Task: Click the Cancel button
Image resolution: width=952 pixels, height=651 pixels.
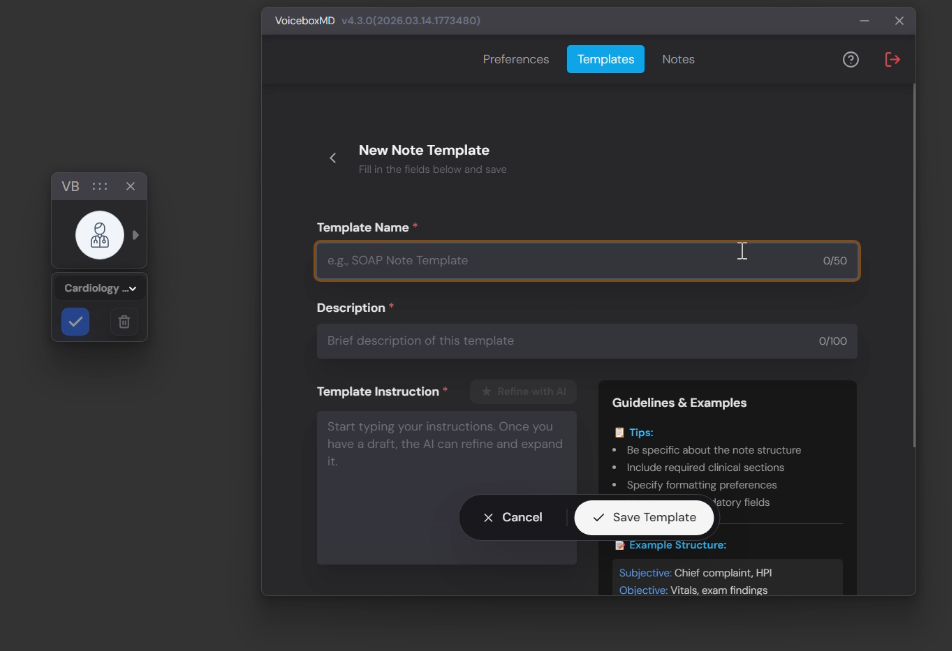Action: [x=512, y=517]
